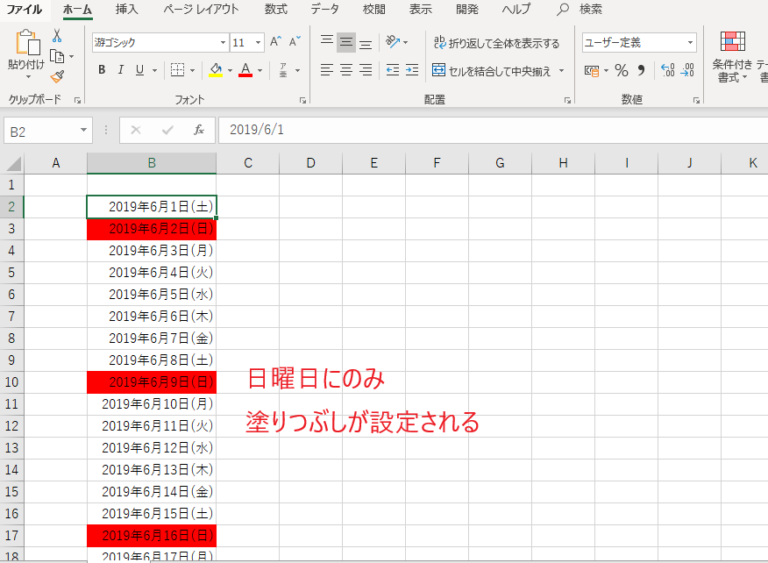Increase font size with larger A

tap(276, 42)
